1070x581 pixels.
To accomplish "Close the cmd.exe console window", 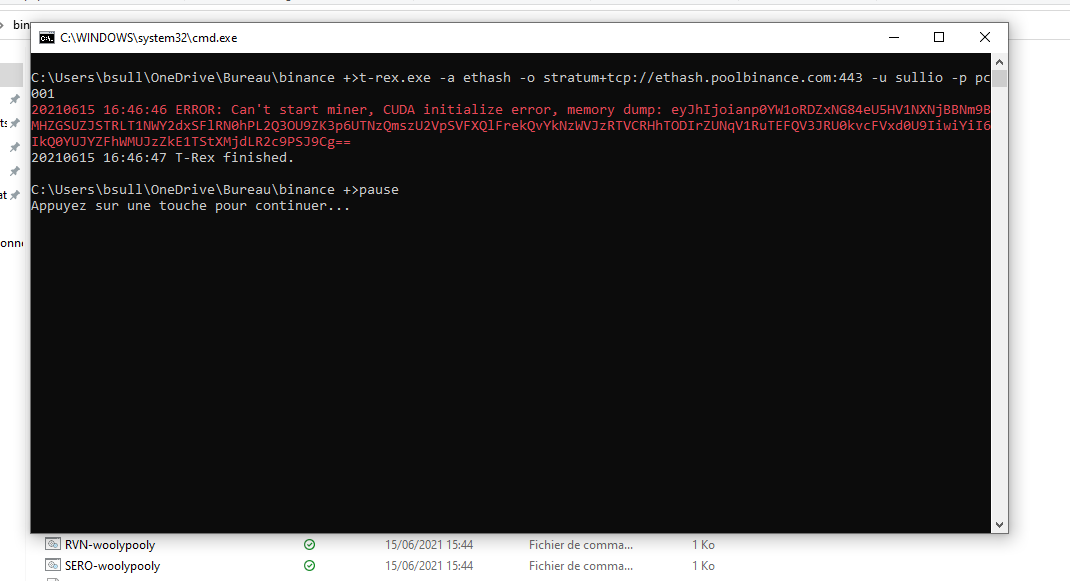I will coord(985,38).
